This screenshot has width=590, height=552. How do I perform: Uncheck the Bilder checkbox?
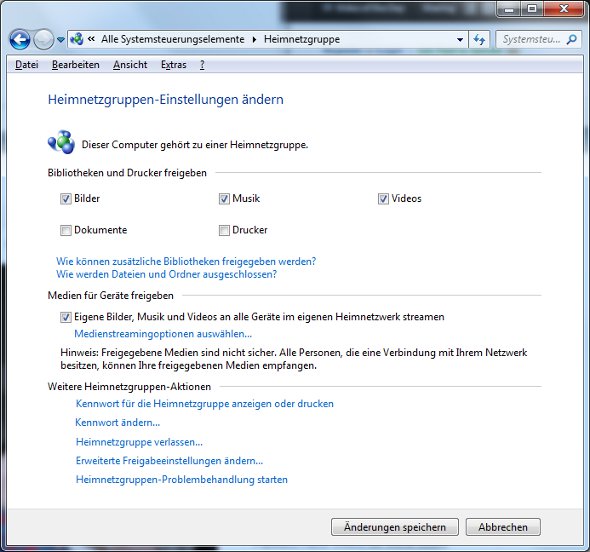tap(65, 199)
